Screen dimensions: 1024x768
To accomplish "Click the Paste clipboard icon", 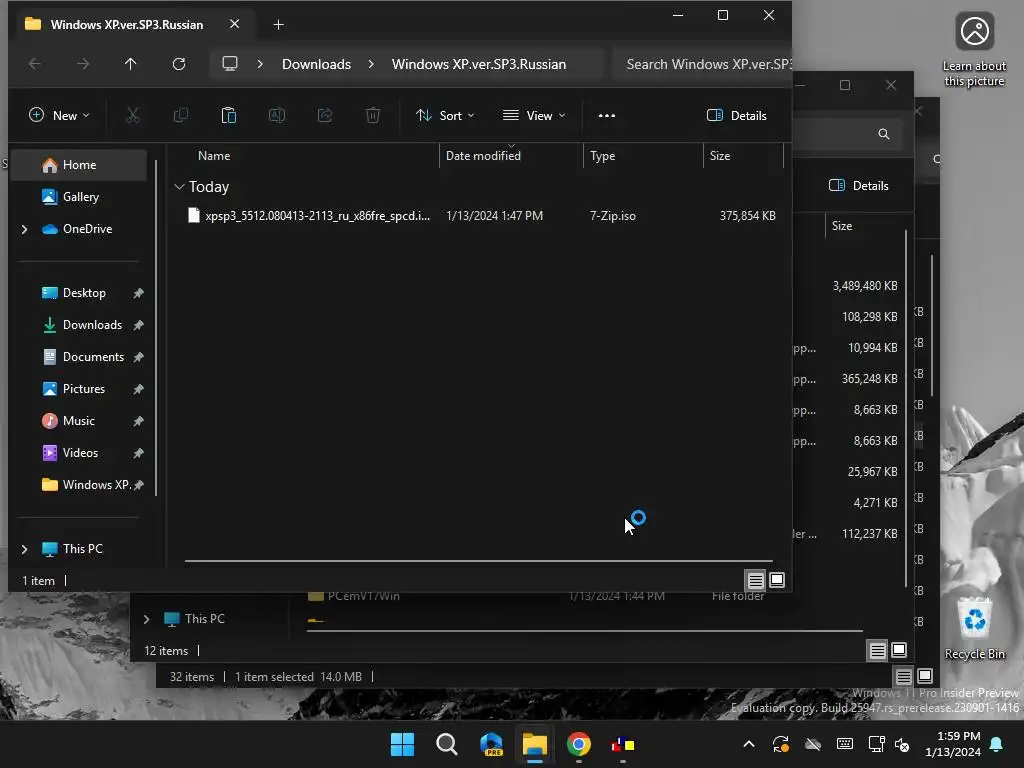I will (229, 116).
